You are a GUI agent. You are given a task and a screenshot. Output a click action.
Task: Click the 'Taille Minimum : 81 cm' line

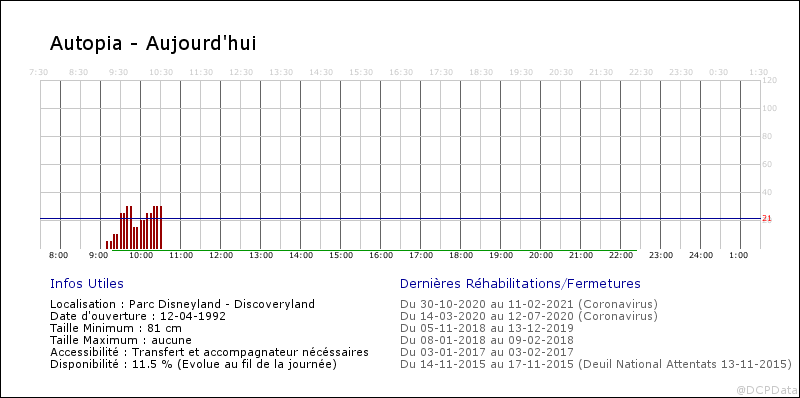click(116, 328)
